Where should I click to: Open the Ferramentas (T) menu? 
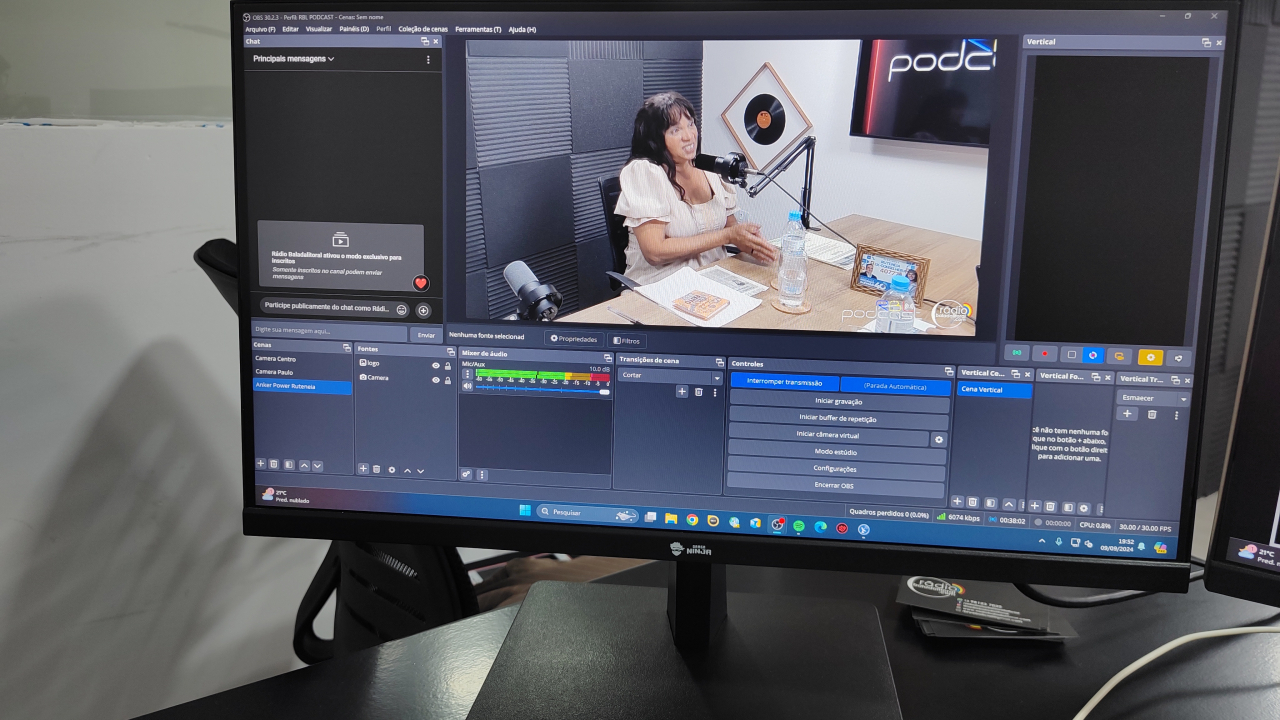click(x=478, y=29)
